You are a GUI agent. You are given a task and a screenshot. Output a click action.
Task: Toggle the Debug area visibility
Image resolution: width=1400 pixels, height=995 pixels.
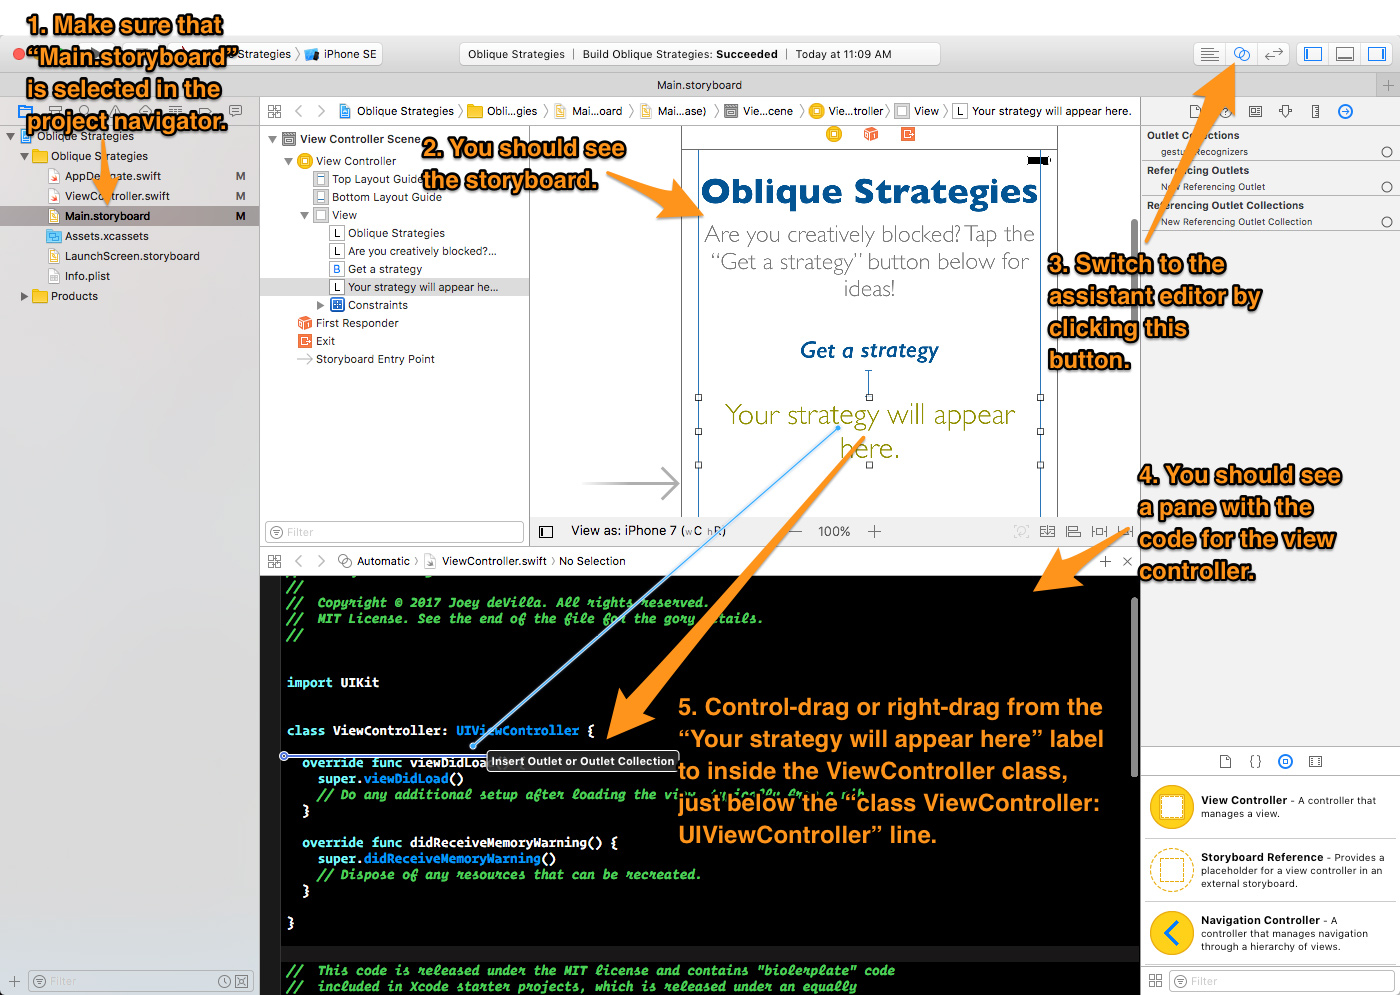click(1345, 54)
